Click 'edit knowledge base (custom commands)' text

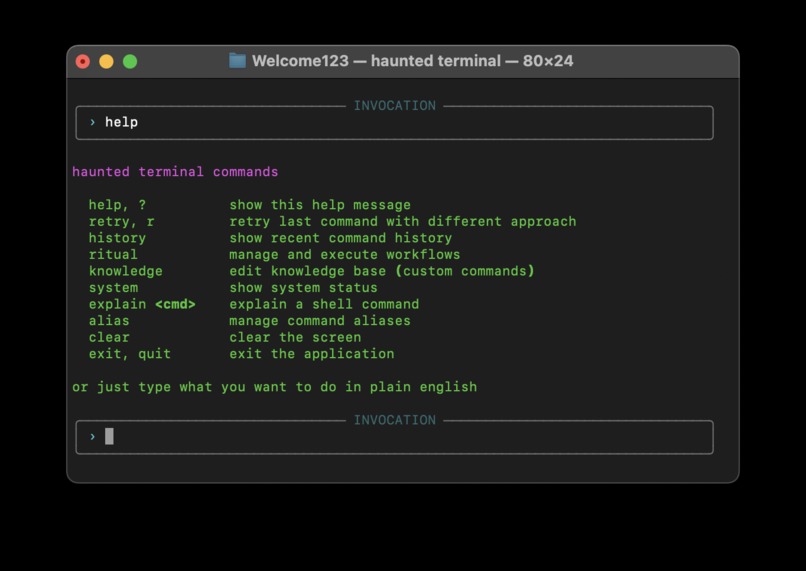[x=382, y=271]
